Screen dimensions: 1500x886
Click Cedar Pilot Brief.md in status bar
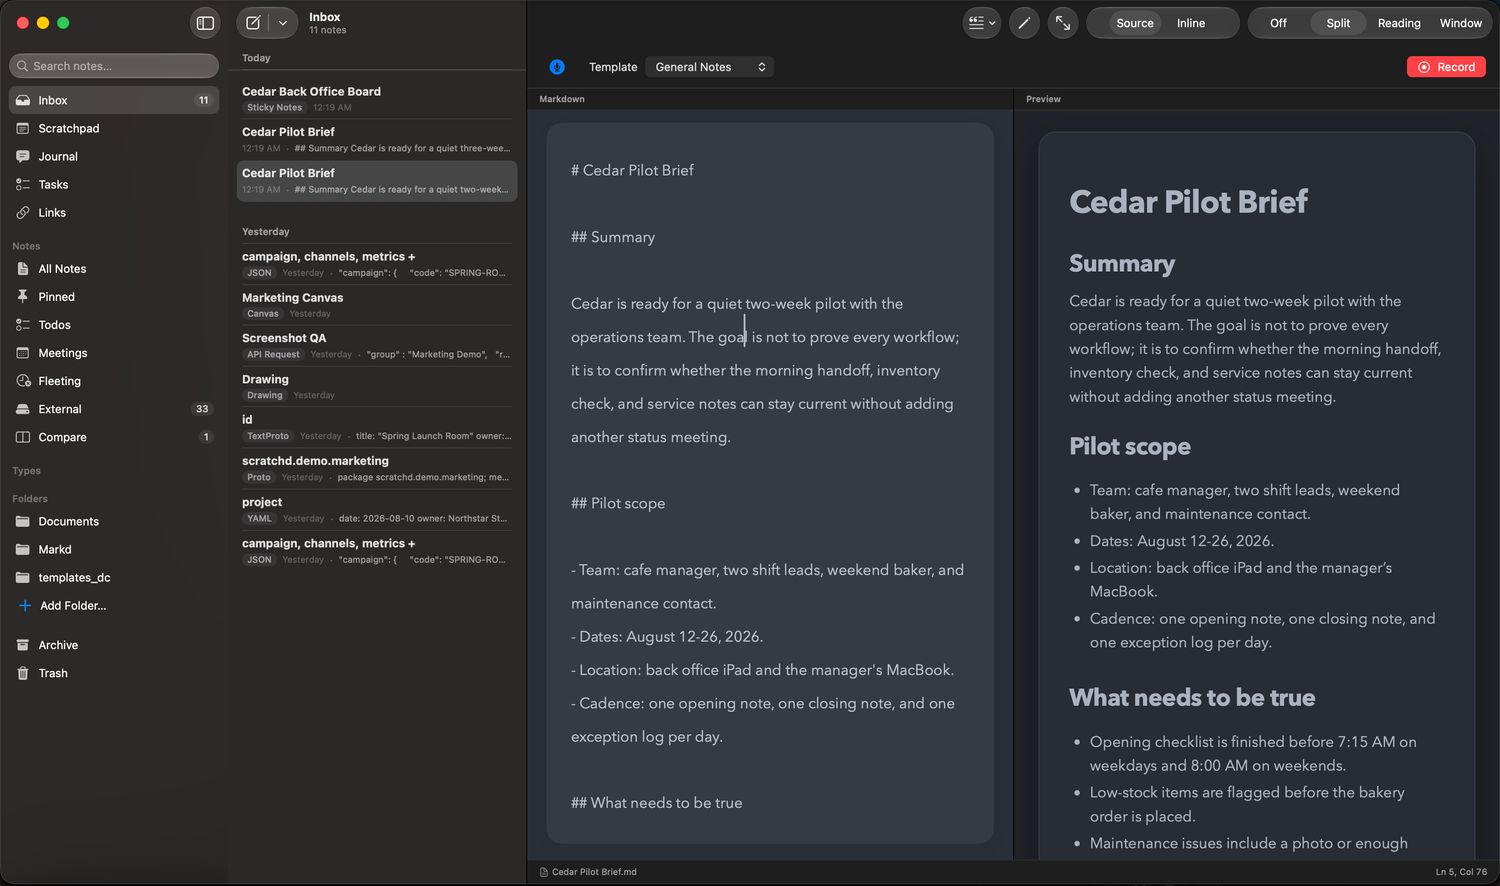coord(588,872)
